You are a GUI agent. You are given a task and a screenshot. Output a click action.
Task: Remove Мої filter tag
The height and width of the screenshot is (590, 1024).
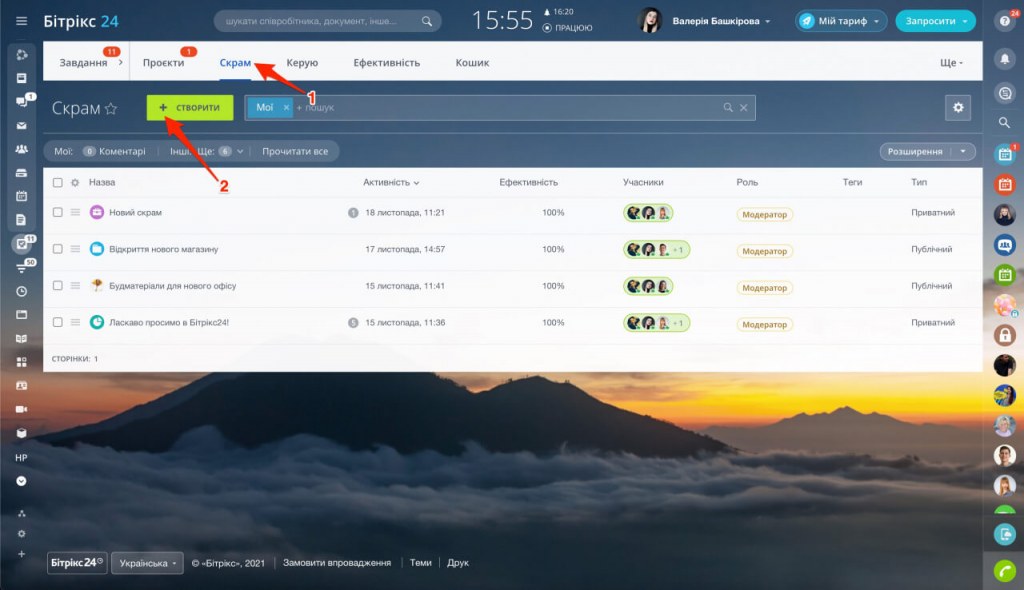[x=285, y=108]
